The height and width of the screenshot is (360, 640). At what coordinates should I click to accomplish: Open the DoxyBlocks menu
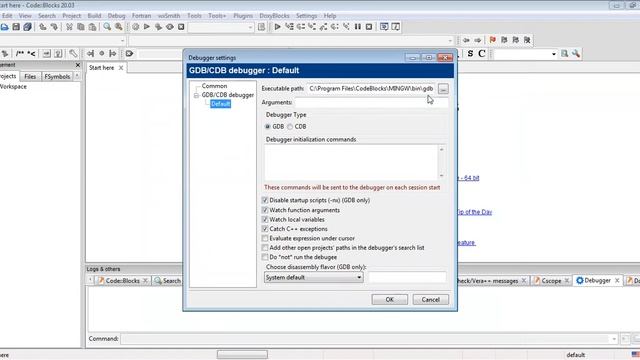pos(274,16)
